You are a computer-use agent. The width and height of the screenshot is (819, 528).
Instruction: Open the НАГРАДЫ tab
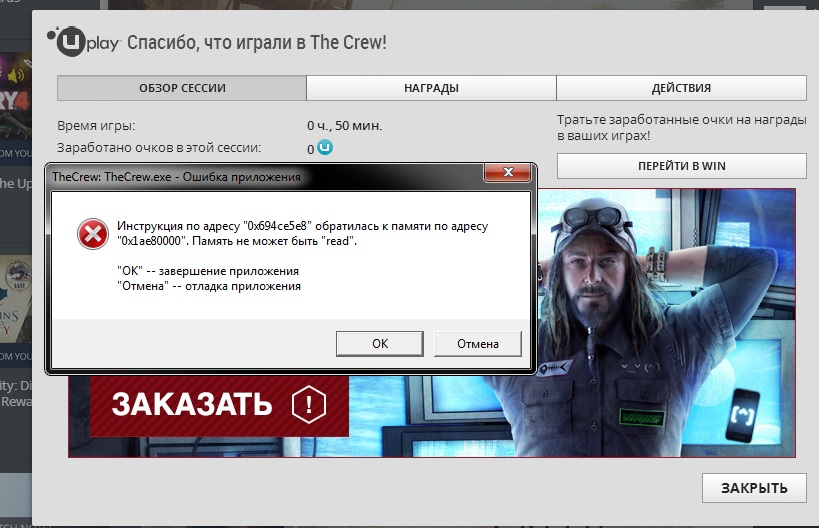[431, 88]
